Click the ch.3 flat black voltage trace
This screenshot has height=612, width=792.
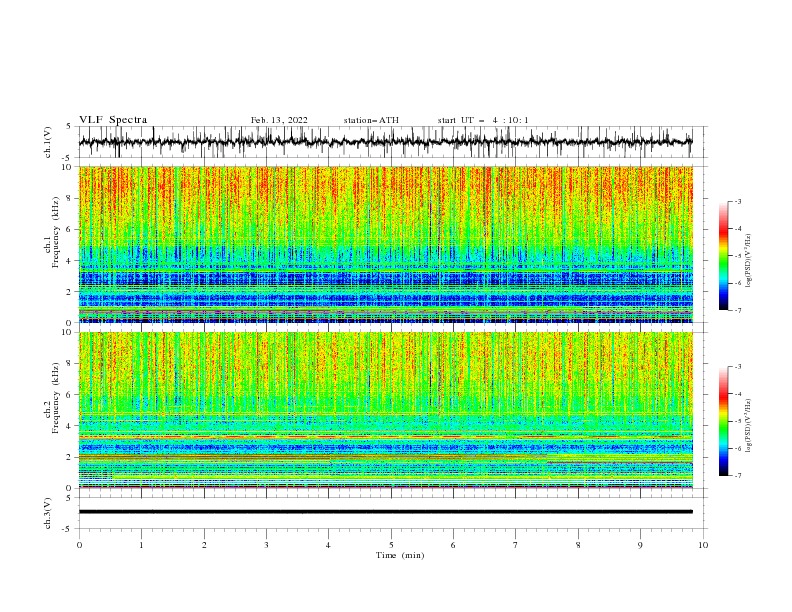385,512
